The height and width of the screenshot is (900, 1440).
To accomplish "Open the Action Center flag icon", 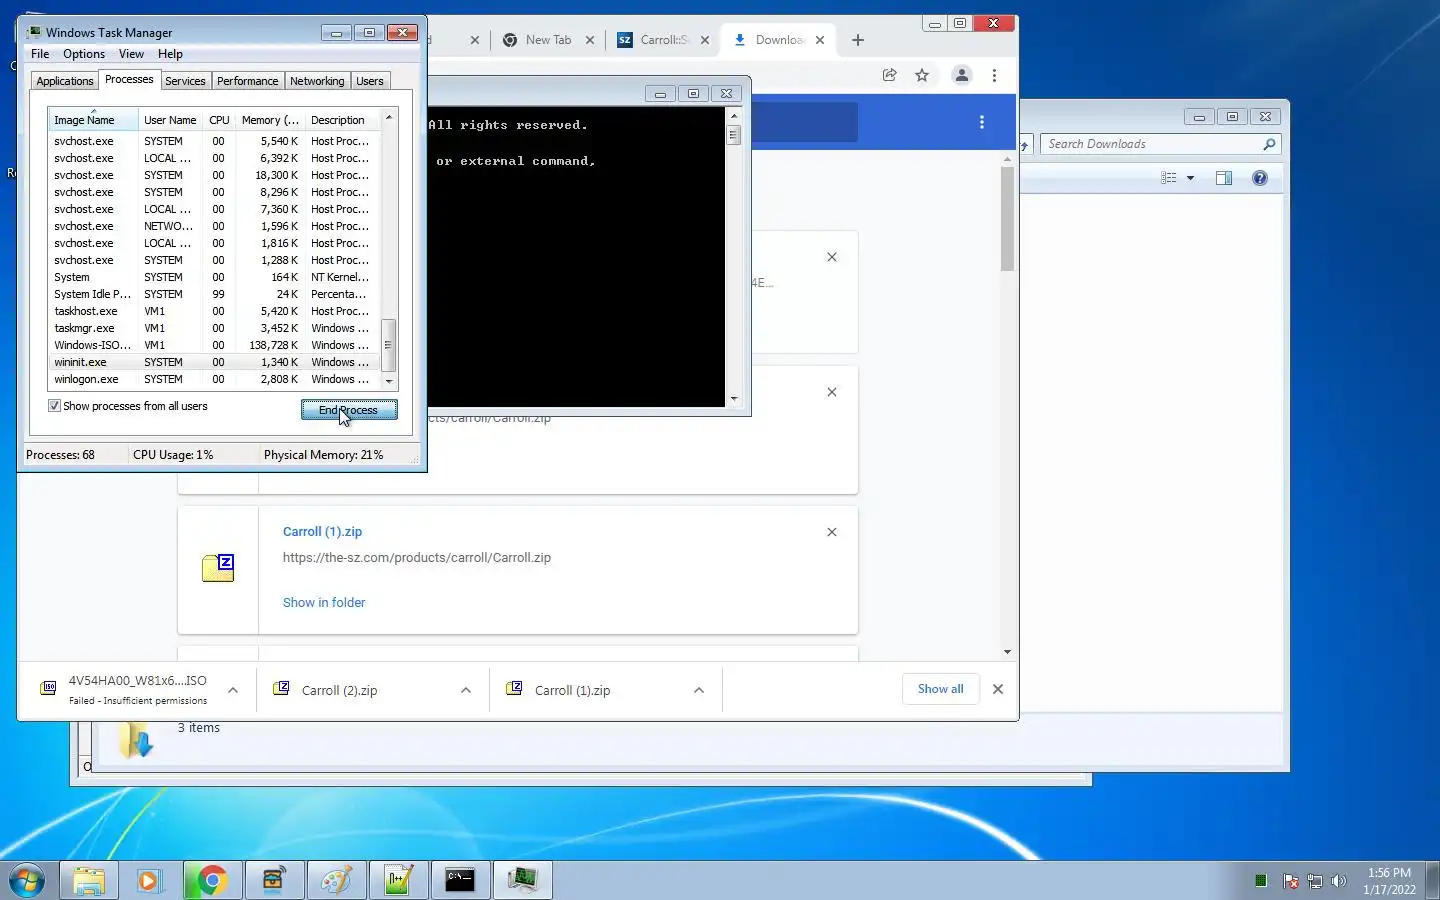I will coord(1291,881).
